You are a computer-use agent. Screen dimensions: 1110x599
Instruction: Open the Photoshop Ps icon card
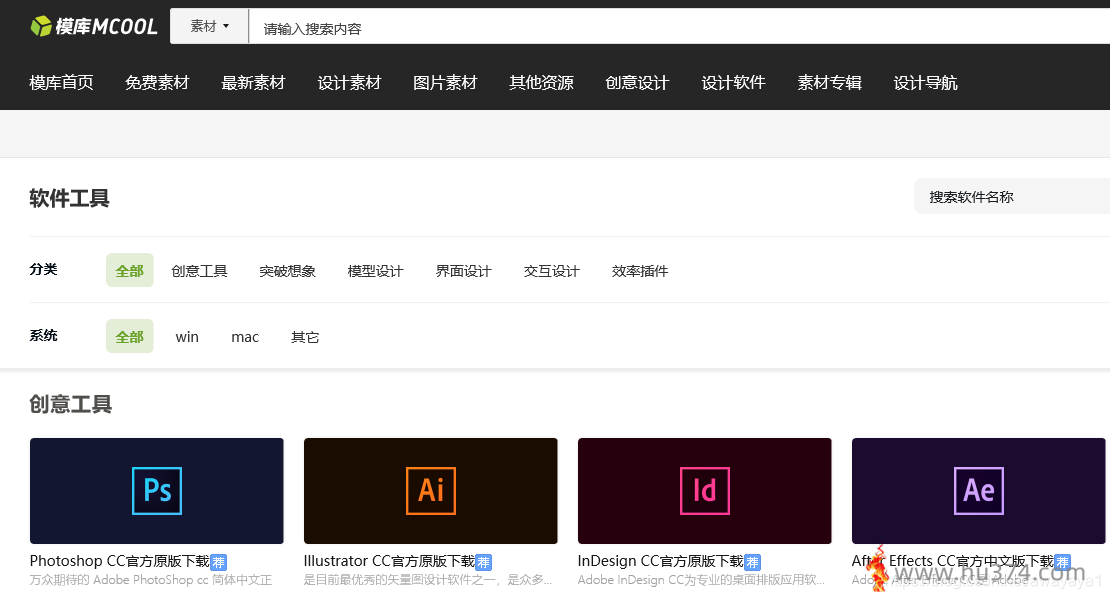click(156, 491)
